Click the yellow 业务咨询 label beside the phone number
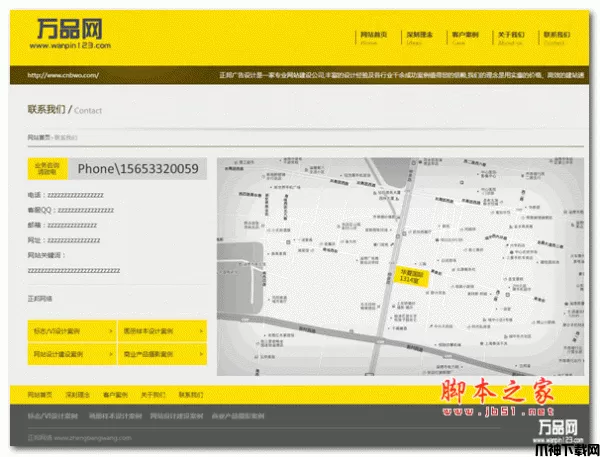Screen dimensions: 600x457 click(x=47, y=168)
